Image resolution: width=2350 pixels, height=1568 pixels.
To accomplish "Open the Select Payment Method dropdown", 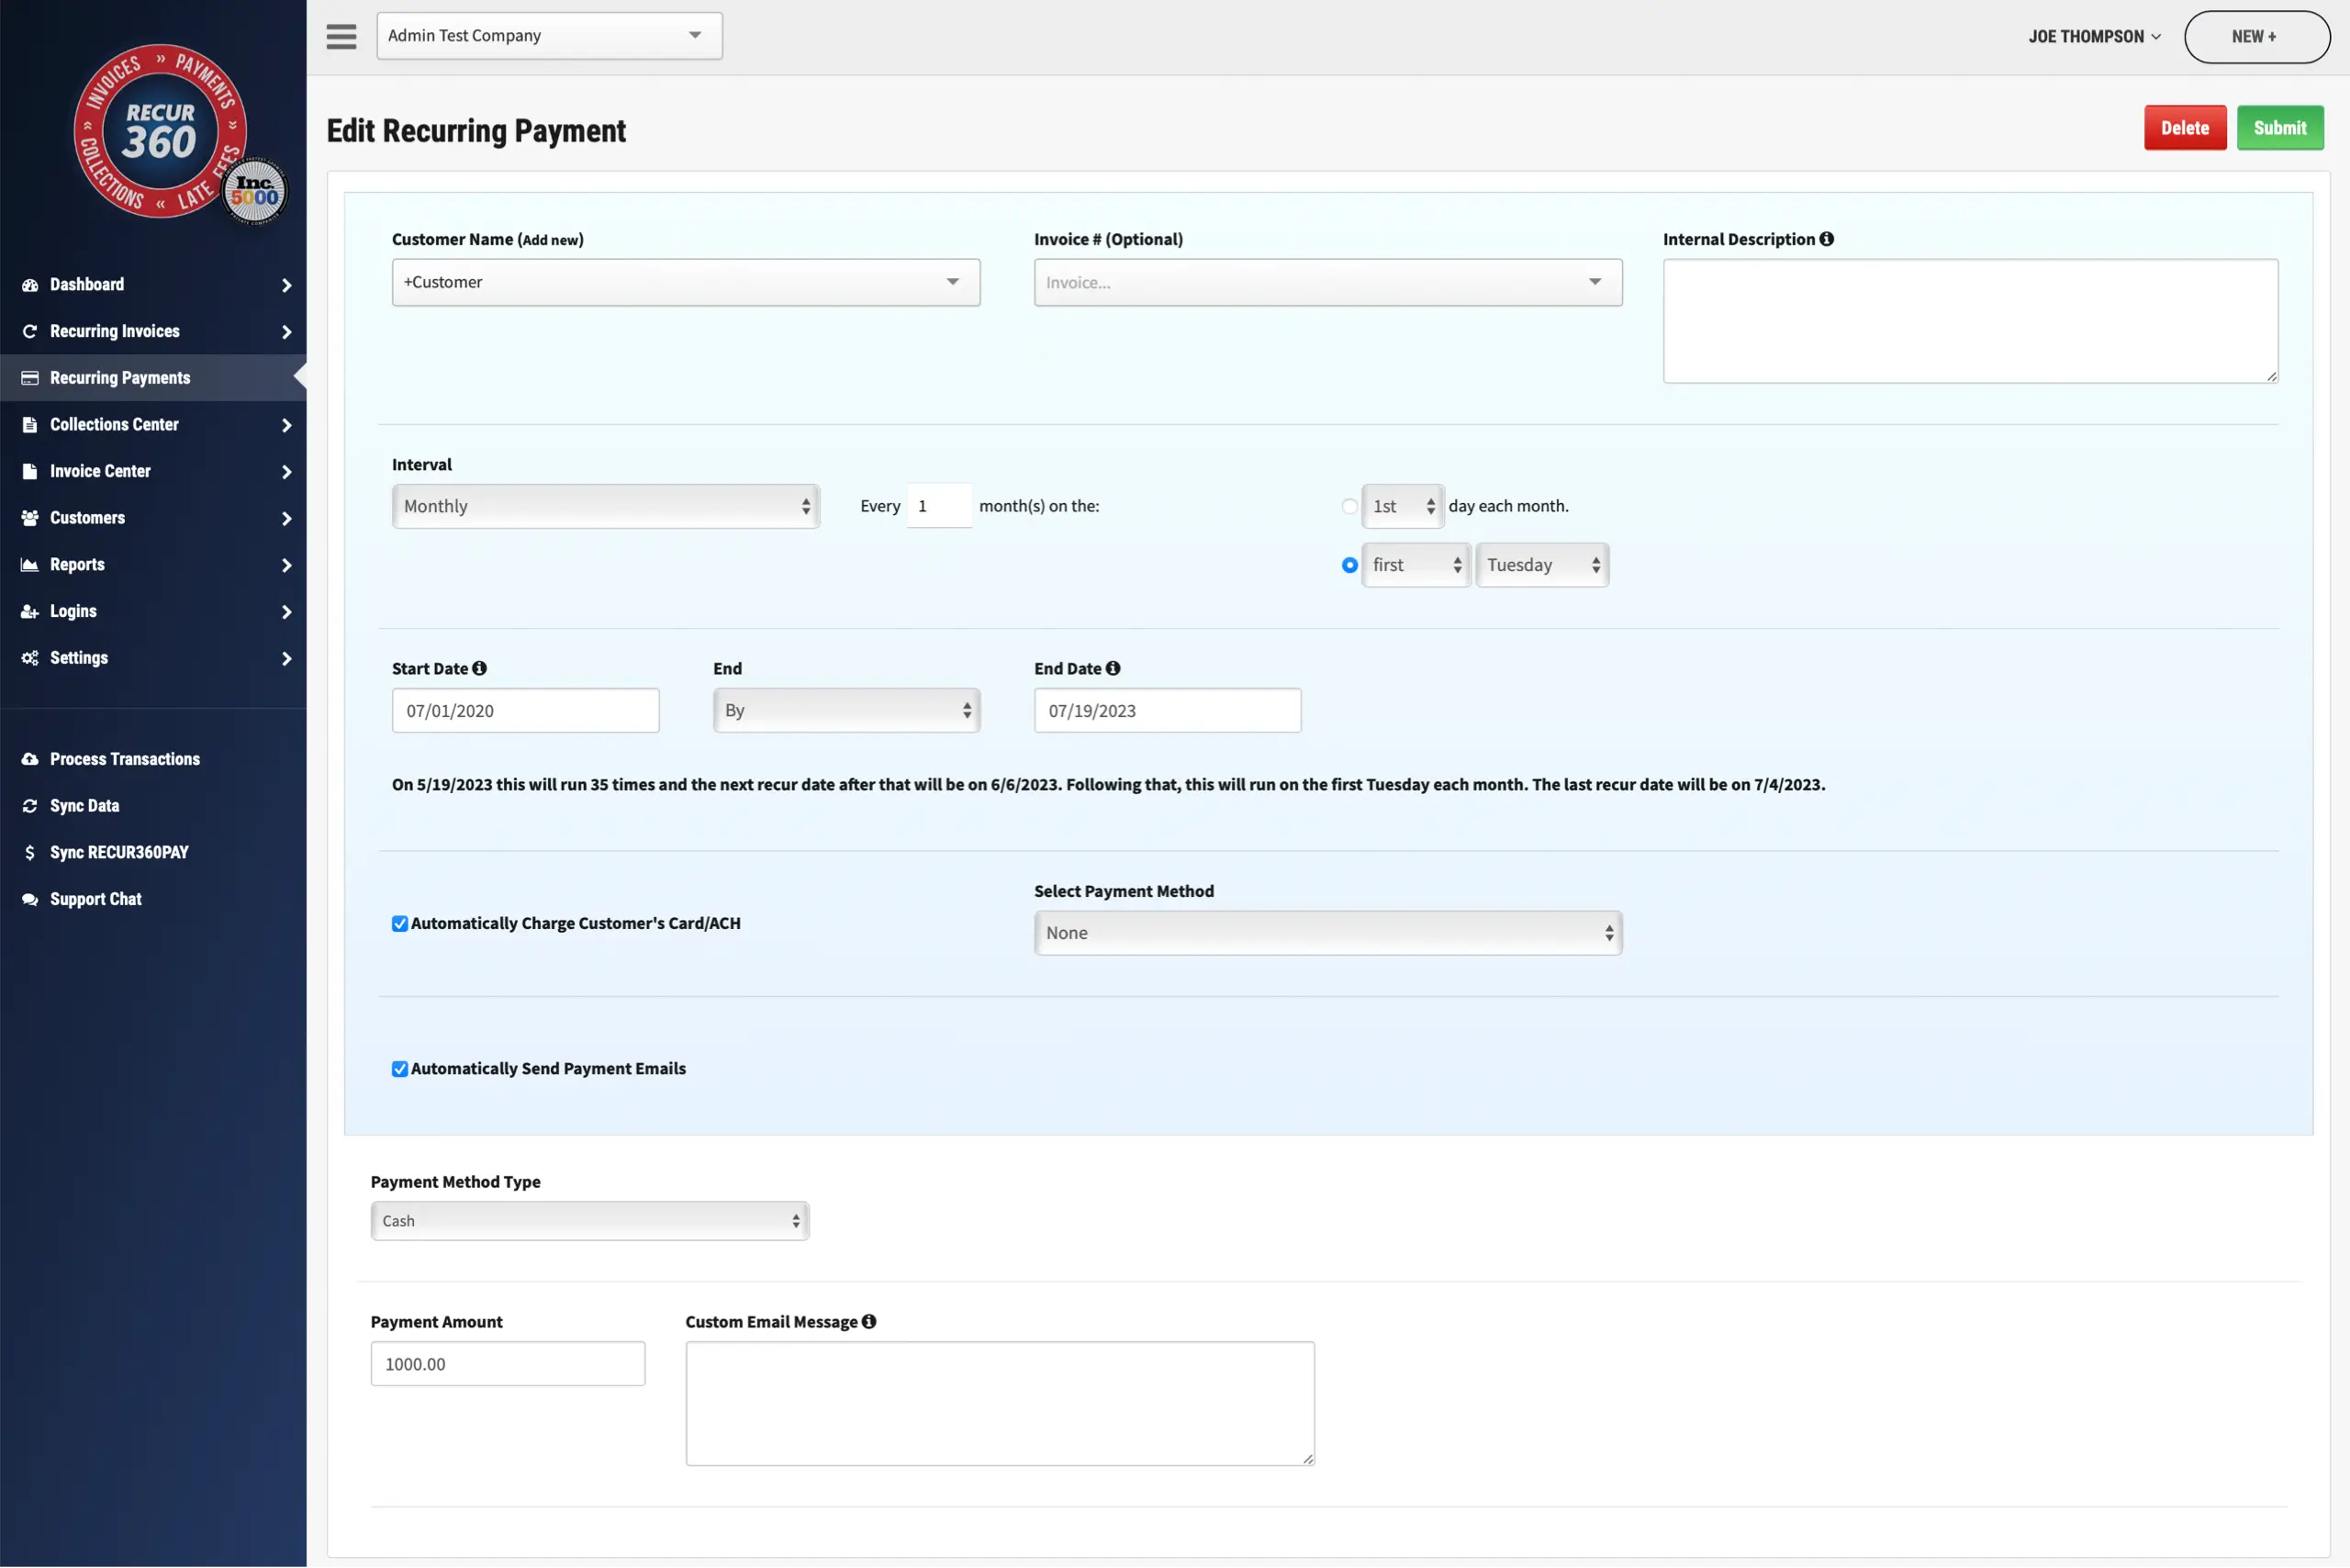I will click(x=1328, y=932).
